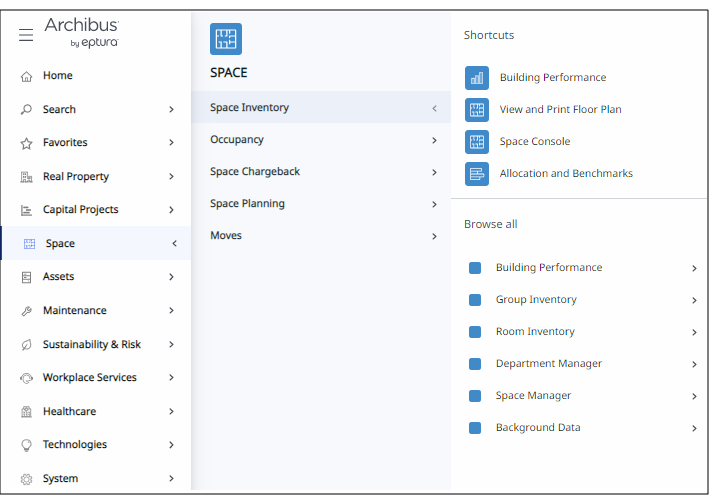The image size is (718, 504).
Task: Click the Space Console shortcut icon
Action: (x=477, y=142)
